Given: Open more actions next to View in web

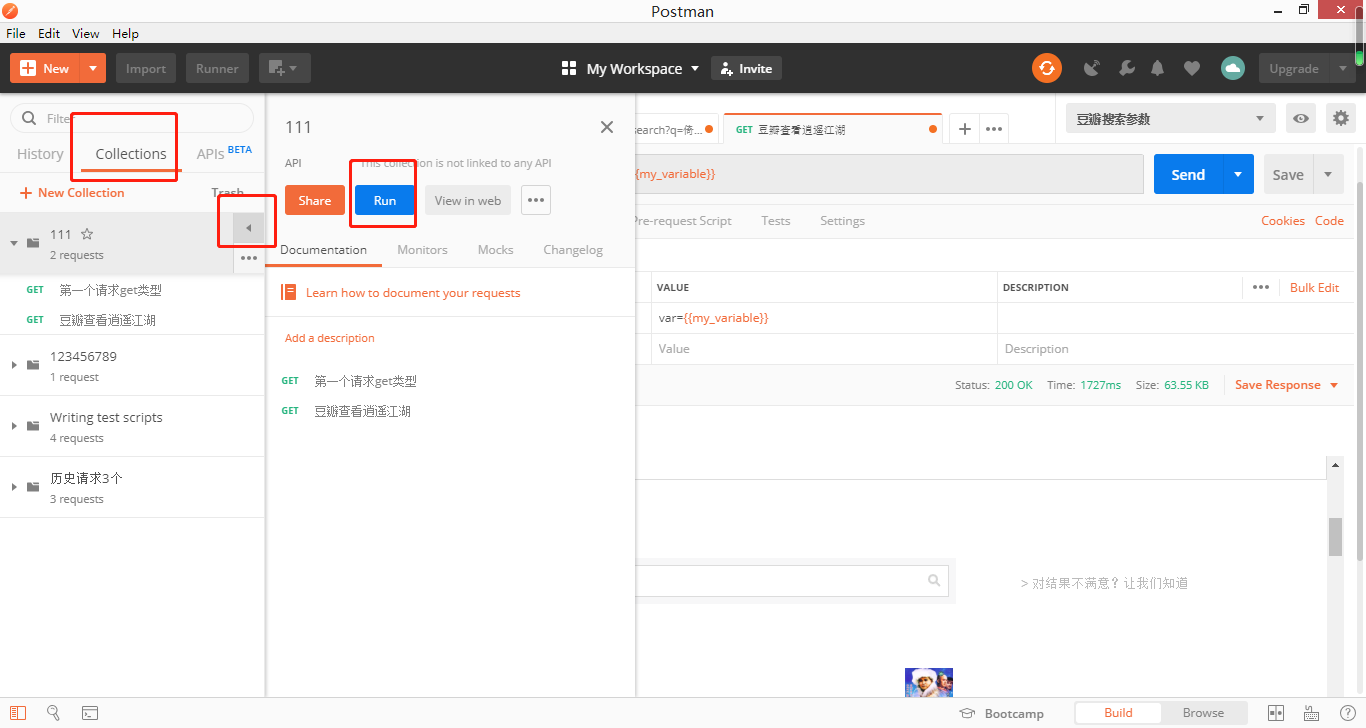Looking at the screenshot, I should (536, 200).
